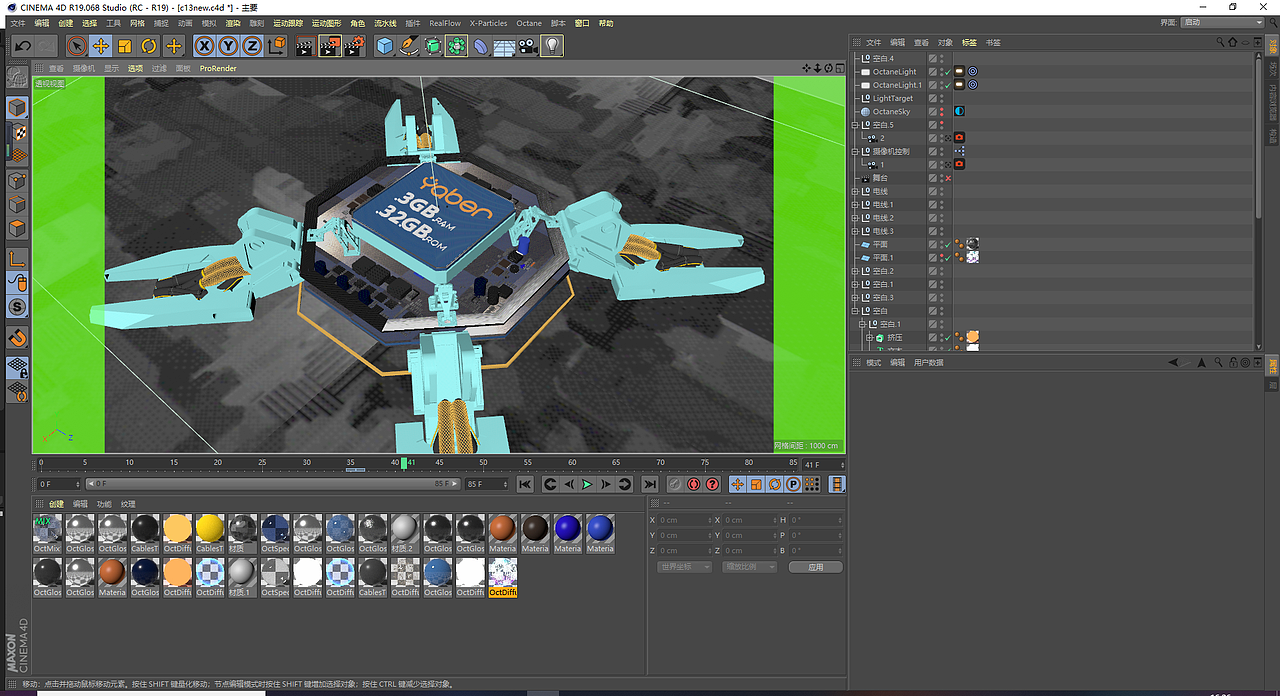This screenshot has width=1280, height=696.
Task: Activate the Scale tool
Action: coord(125,46)
